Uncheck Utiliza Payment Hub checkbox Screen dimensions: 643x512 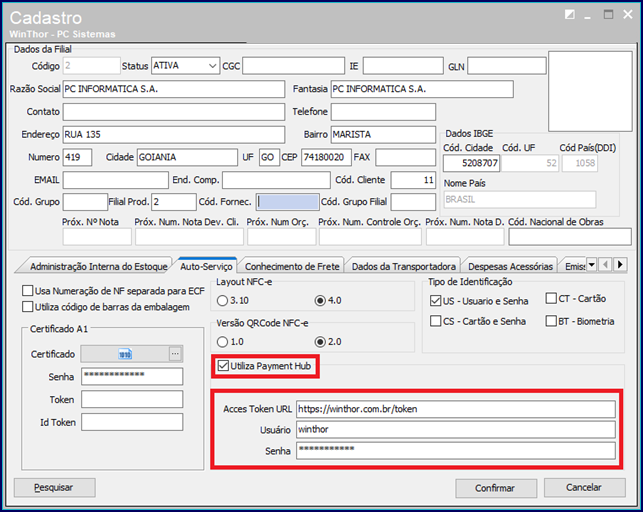coord(223,366)
